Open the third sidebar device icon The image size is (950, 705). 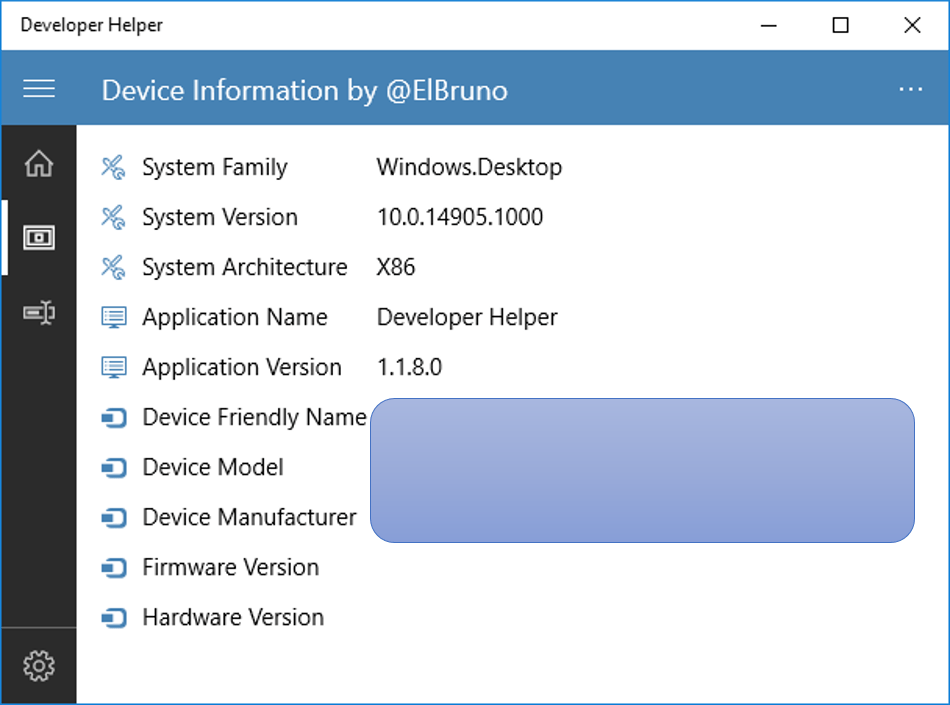pos(39,313)
